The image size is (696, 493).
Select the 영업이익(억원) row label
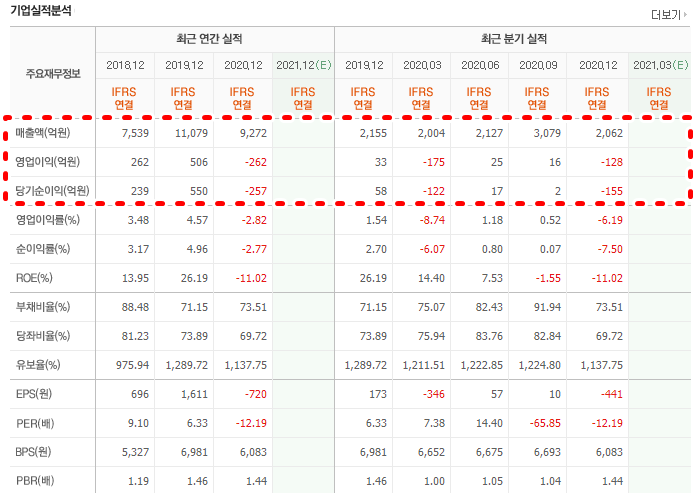coord(47,162)
